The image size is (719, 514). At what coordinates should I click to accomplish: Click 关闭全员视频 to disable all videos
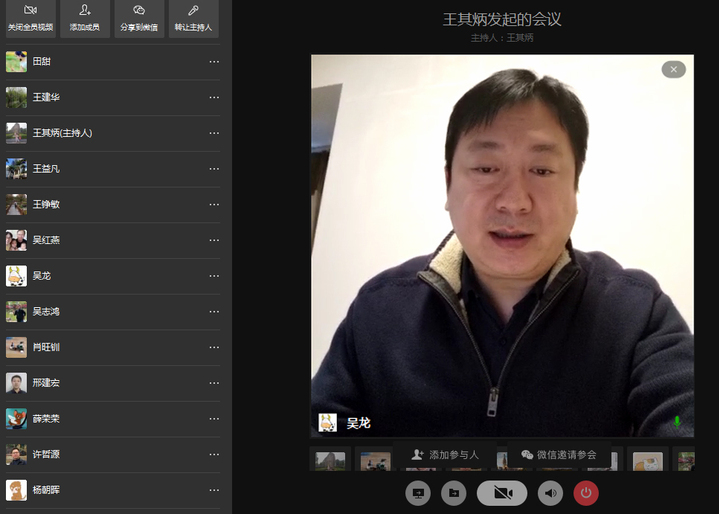[x=30, y=18]
